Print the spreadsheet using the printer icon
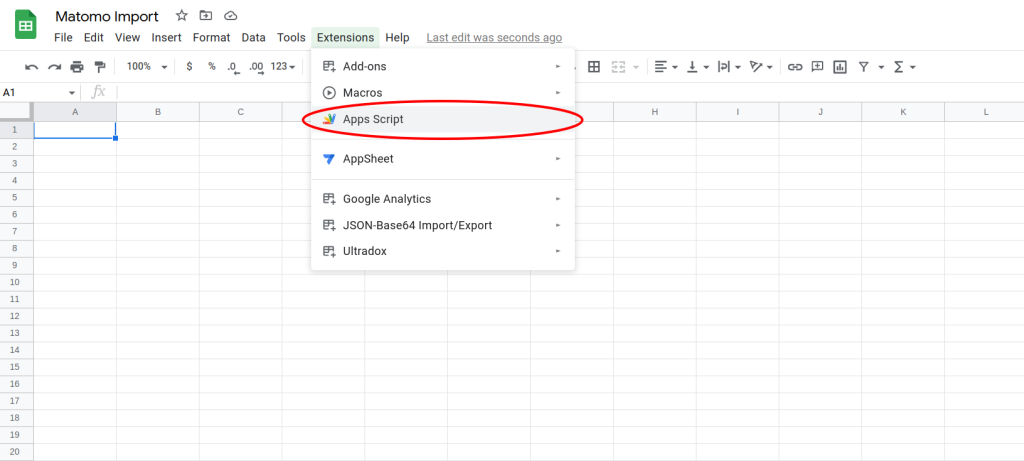The width and height of the screenshot is (1024, 461). pos(77,67)
